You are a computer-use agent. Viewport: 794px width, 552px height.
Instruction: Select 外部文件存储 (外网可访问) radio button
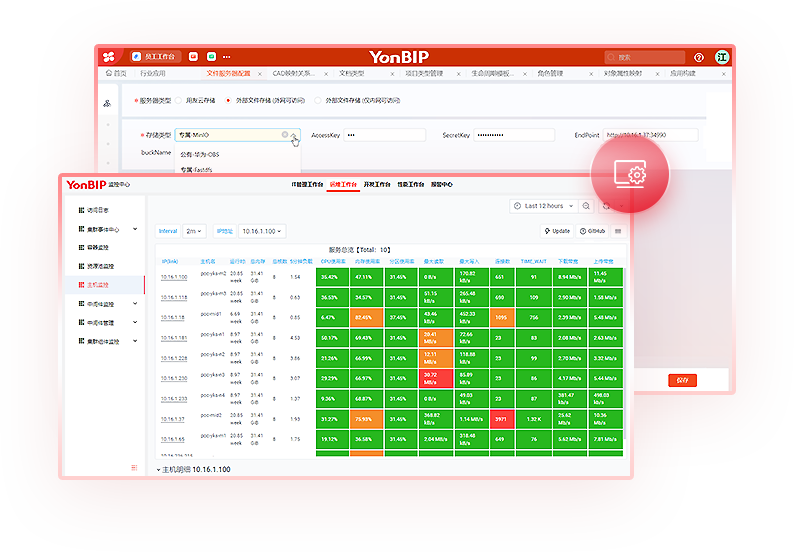click(x=227, y=101)
